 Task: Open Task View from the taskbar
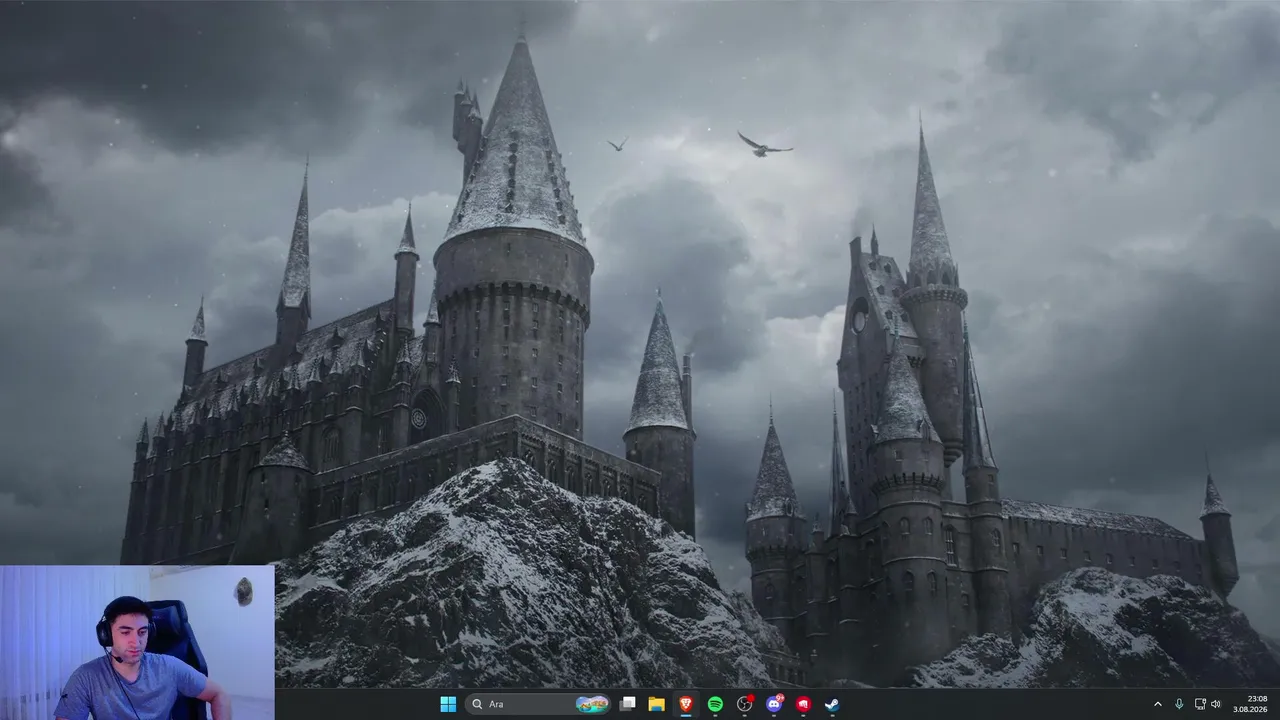628,704
